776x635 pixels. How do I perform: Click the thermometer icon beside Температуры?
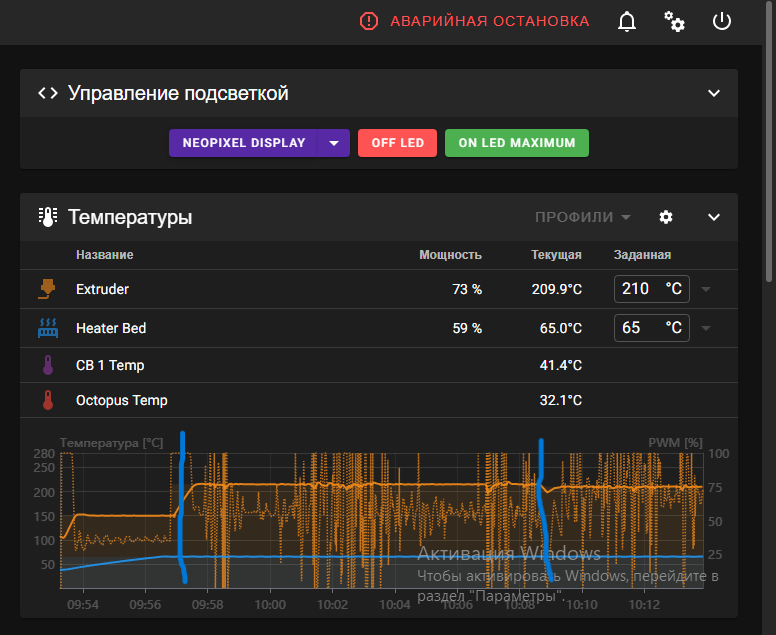(48, 217)
